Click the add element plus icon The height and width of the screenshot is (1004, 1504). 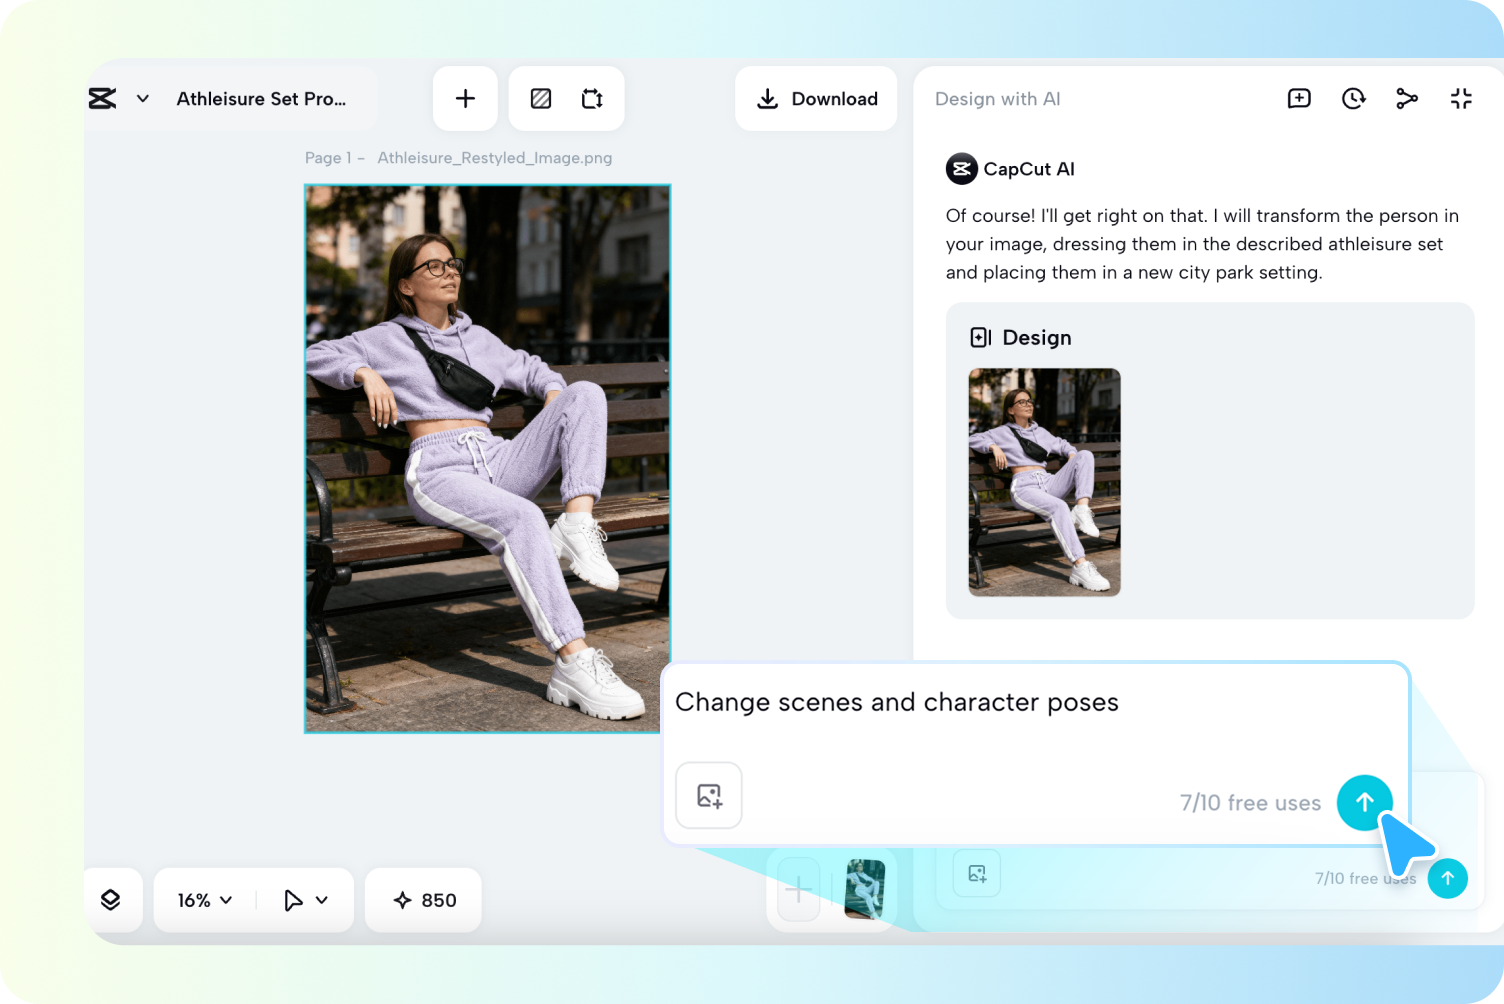[x=464, y=98]
